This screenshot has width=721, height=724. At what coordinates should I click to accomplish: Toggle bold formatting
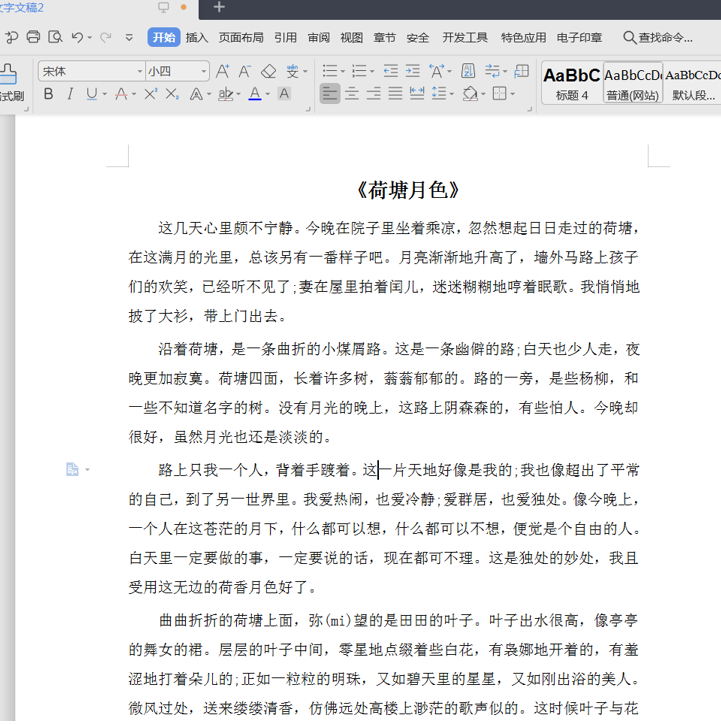[48, 94]
